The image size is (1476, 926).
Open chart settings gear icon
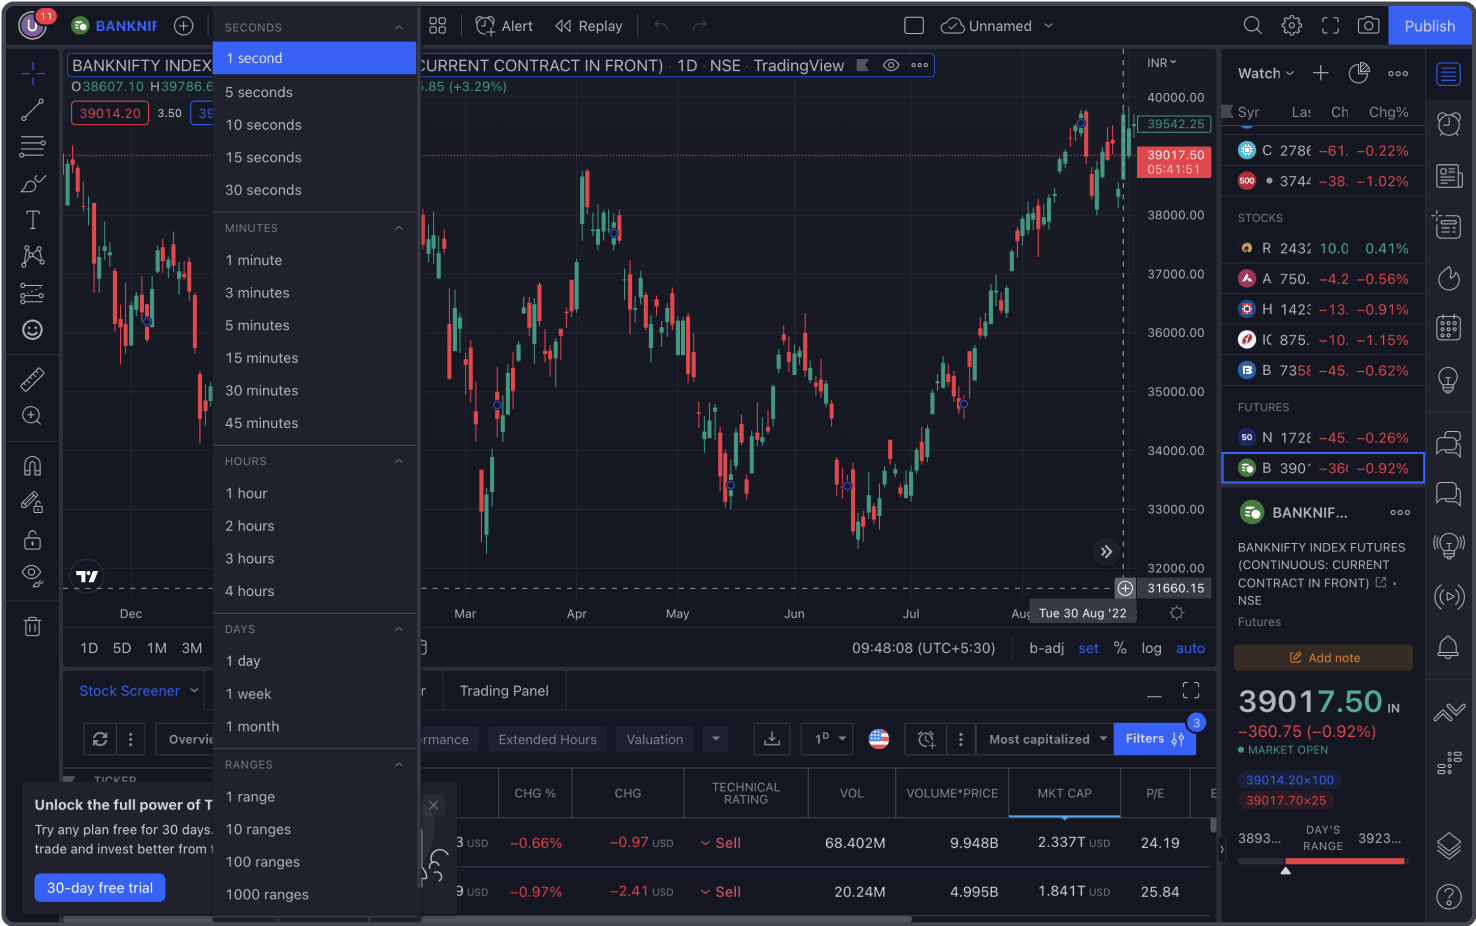tap(1292, 26)
